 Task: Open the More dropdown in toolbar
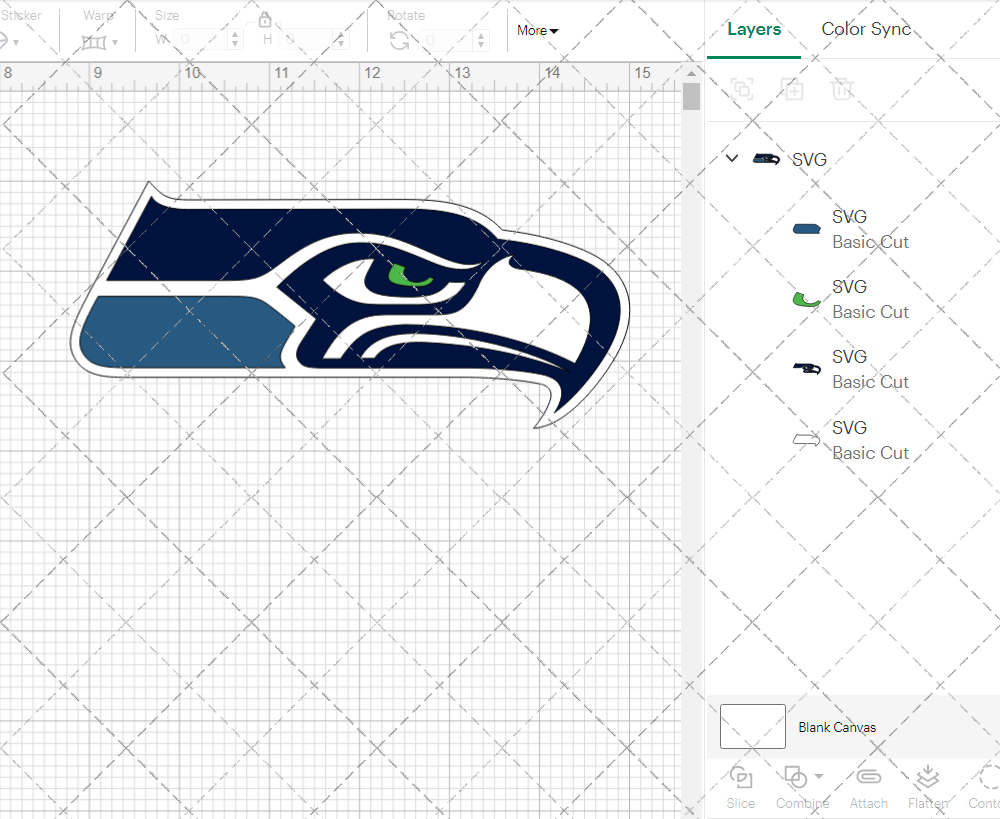click(537, 30)
